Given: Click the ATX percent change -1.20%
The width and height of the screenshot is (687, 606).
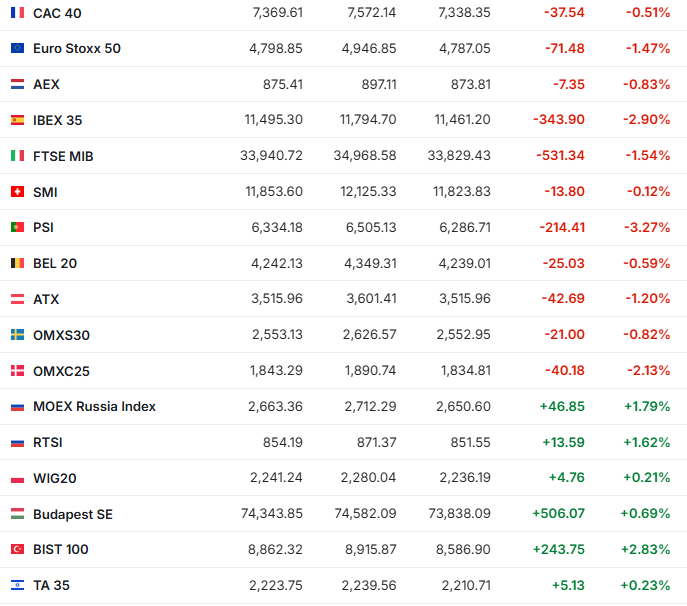Looking at the screenshot, I should (646, 299).
